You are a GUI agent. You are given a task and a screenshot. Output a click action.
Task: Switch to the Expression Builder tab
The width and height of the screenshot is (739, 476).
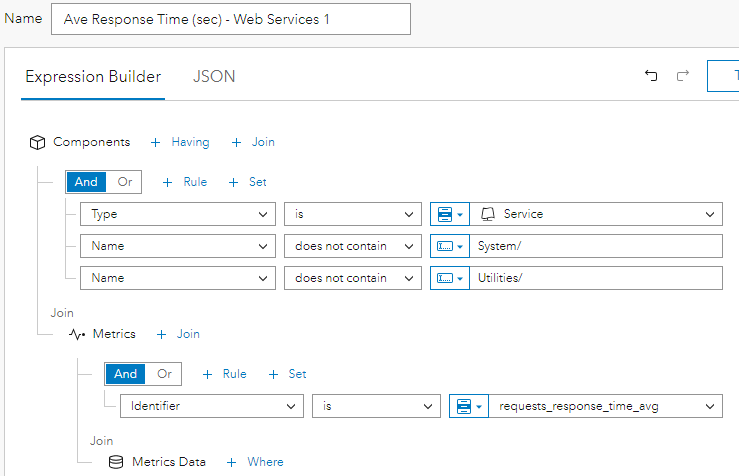click(x=93, y=76)
